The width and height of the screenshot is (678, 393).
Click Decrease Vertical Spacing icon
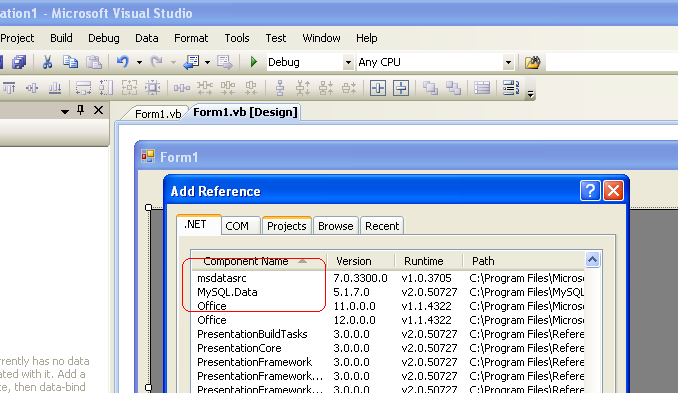click(x=326, y=88)
